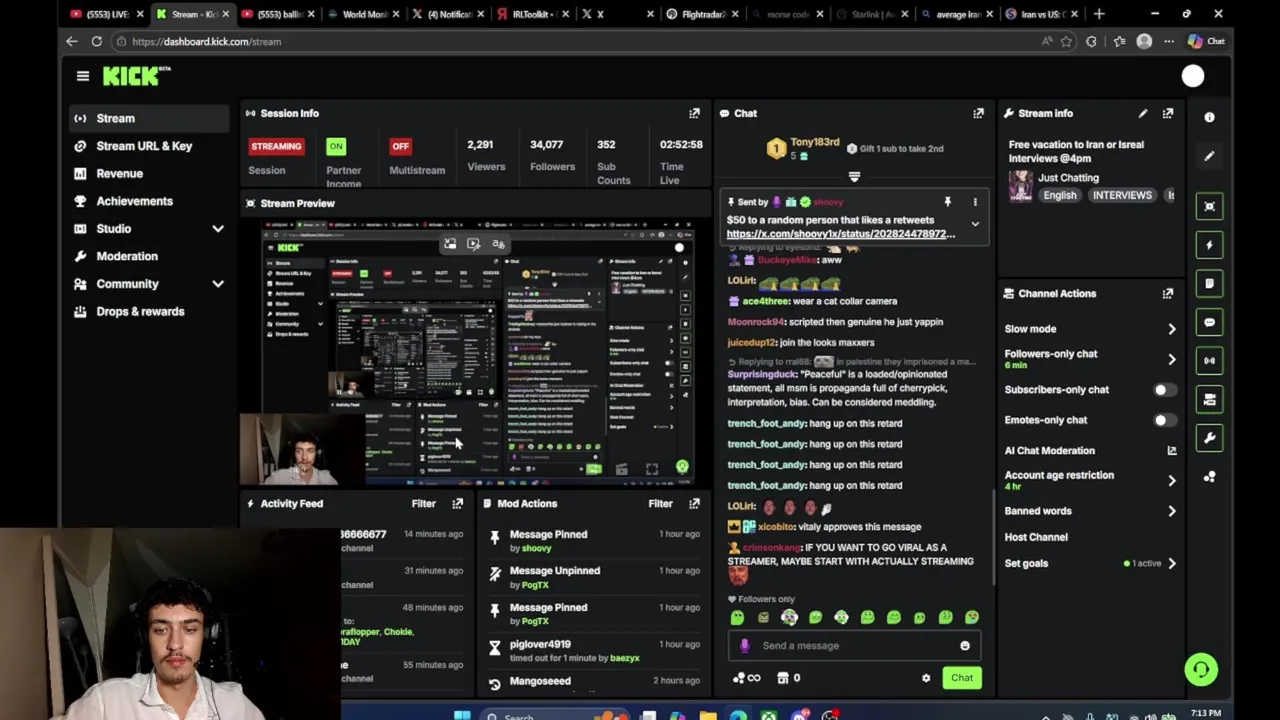Pop out the Activity Feed panel

coord(458,504)
